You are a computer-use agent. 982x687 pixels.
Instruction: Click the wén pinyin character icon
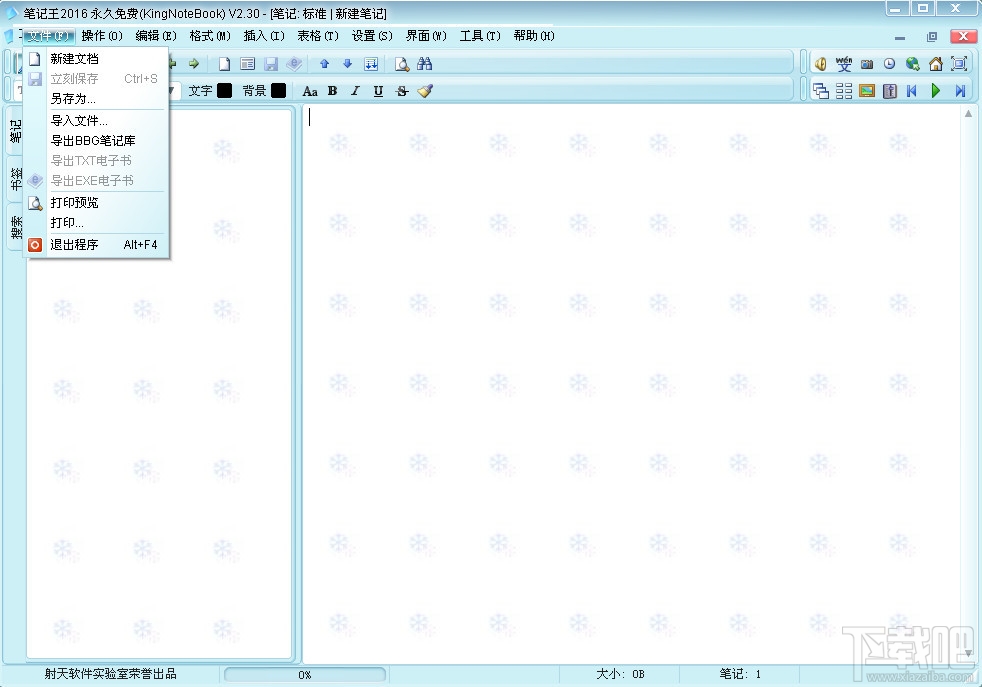click(x=844, y=64)
